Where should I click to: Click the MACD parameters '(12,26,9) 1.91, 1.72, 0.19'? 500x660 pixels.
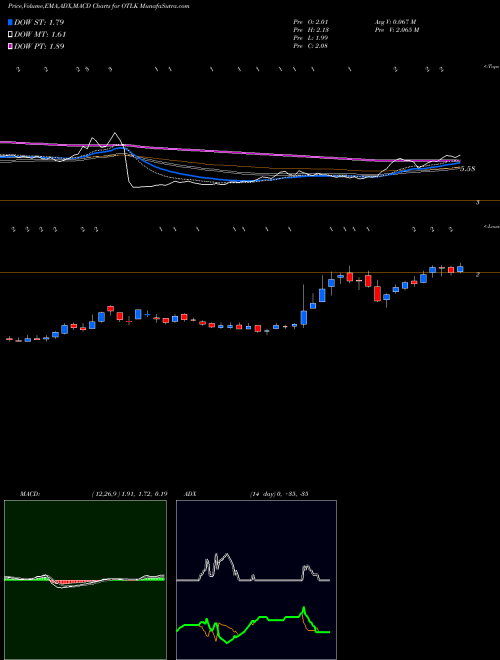coord(129,494)
